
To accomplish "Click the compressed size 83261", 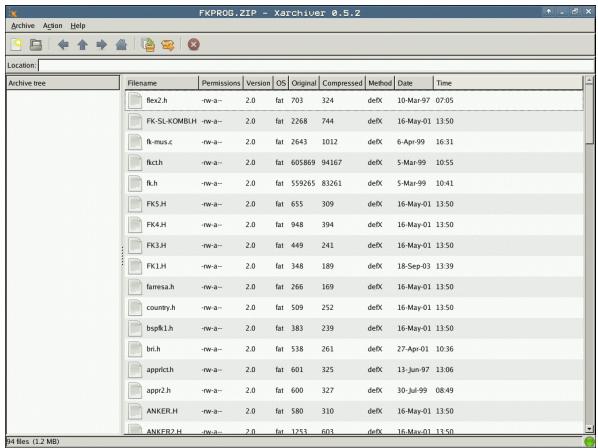I will 331,183.
